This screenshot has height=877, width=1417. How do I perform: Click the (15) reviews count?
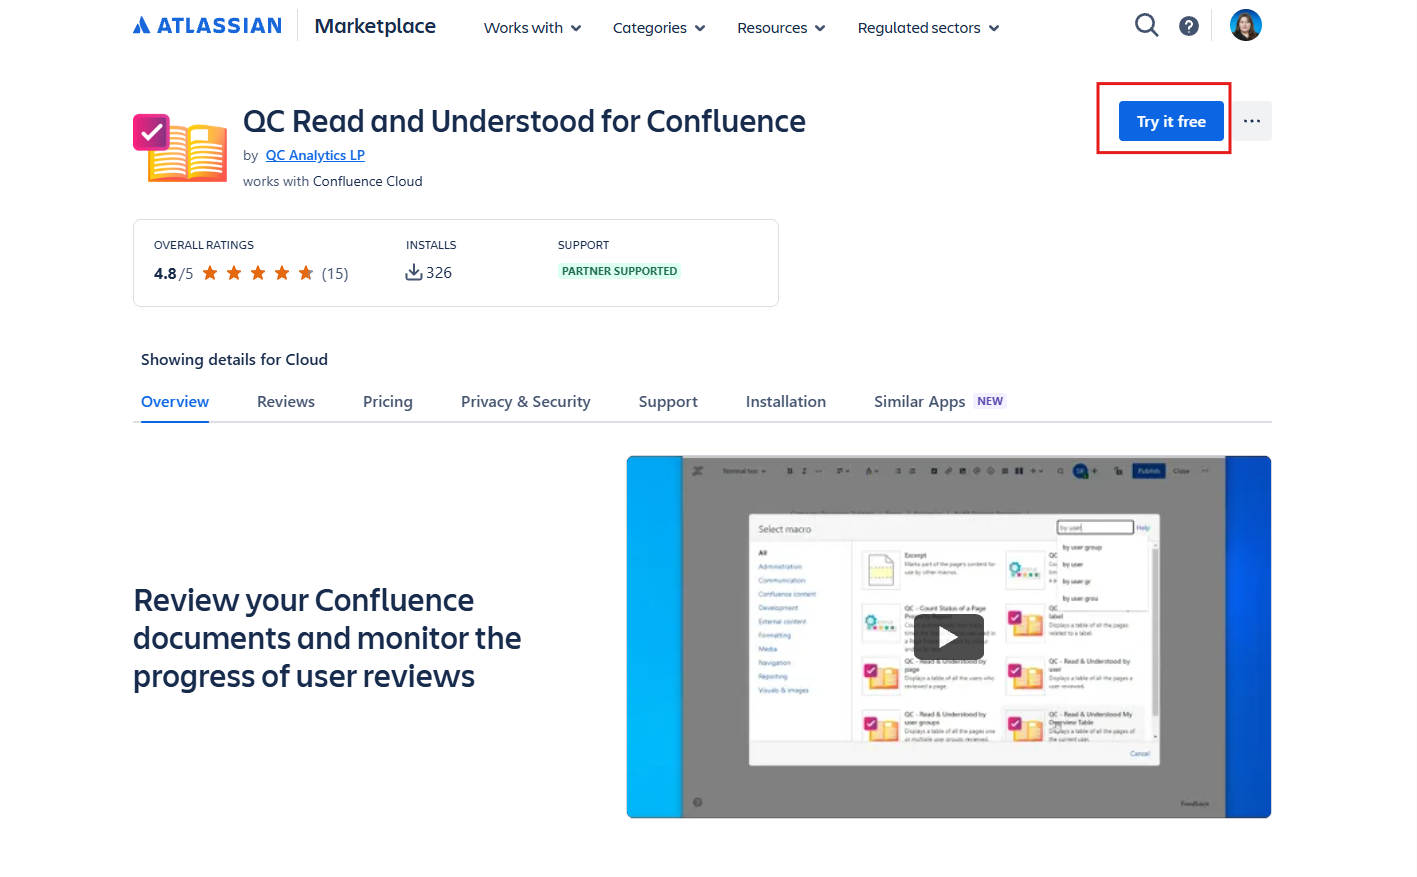pos(335,274)
